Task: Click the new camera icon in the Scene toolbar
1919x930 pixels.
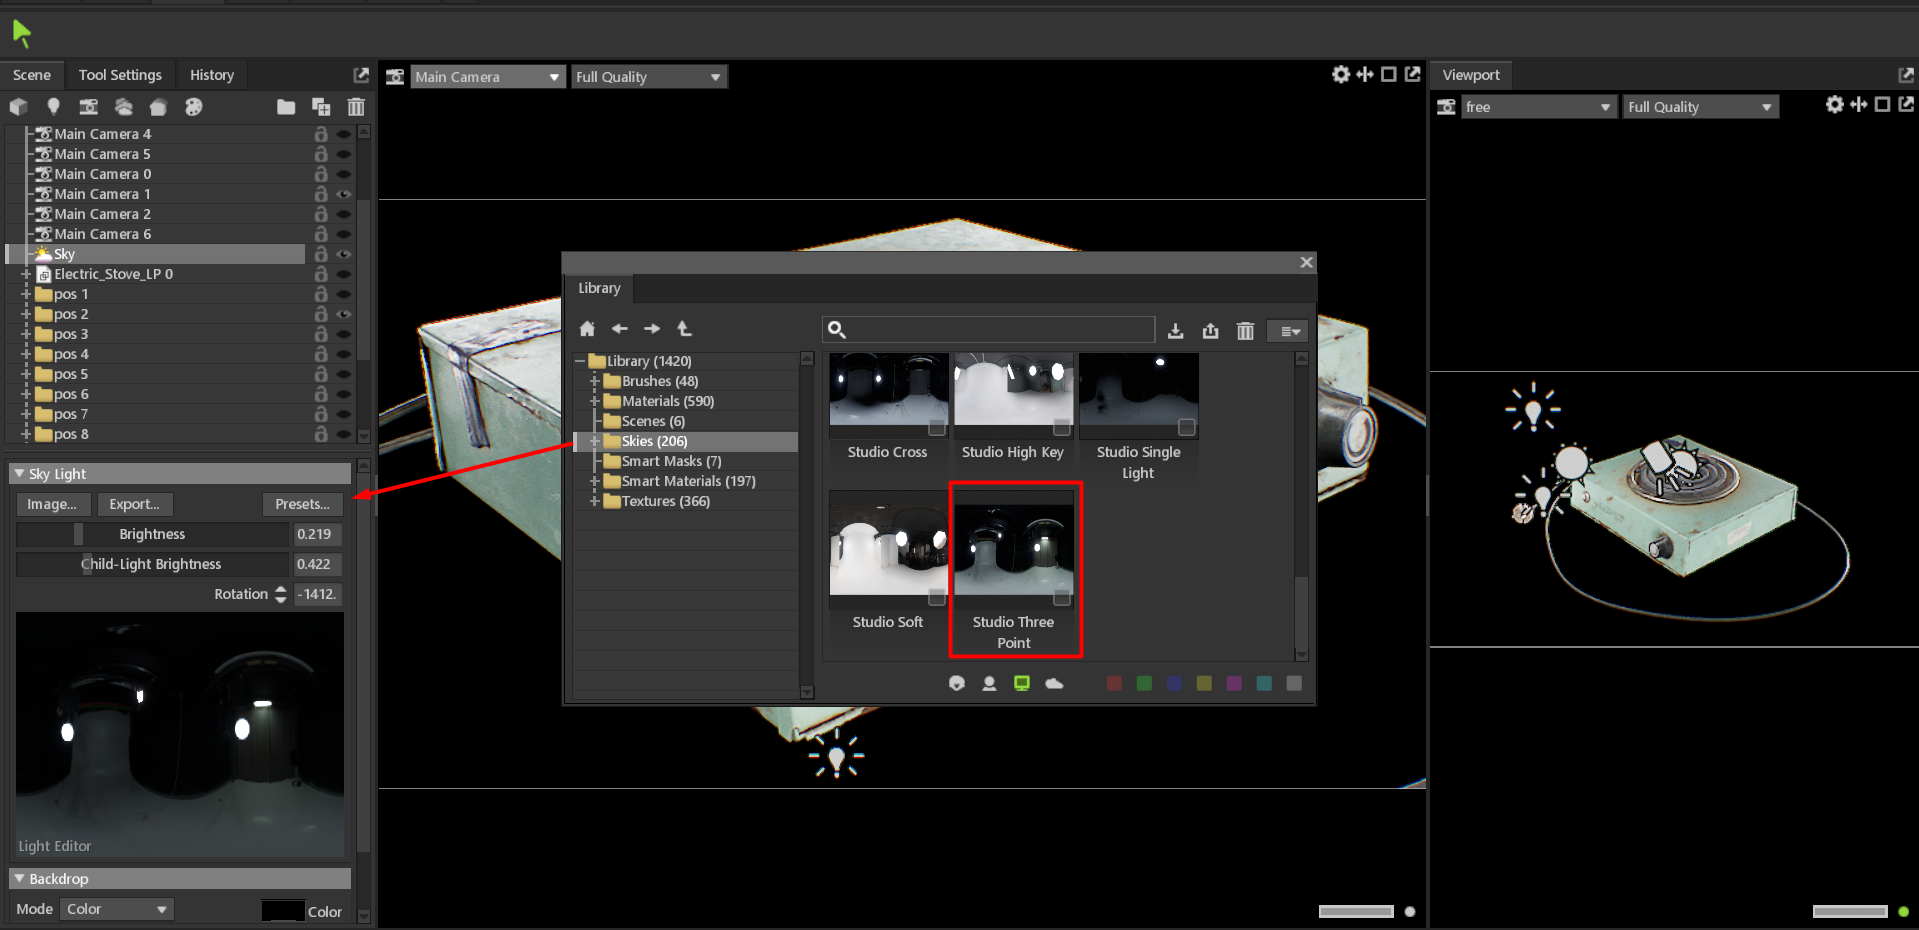Action: coord(89,107)
